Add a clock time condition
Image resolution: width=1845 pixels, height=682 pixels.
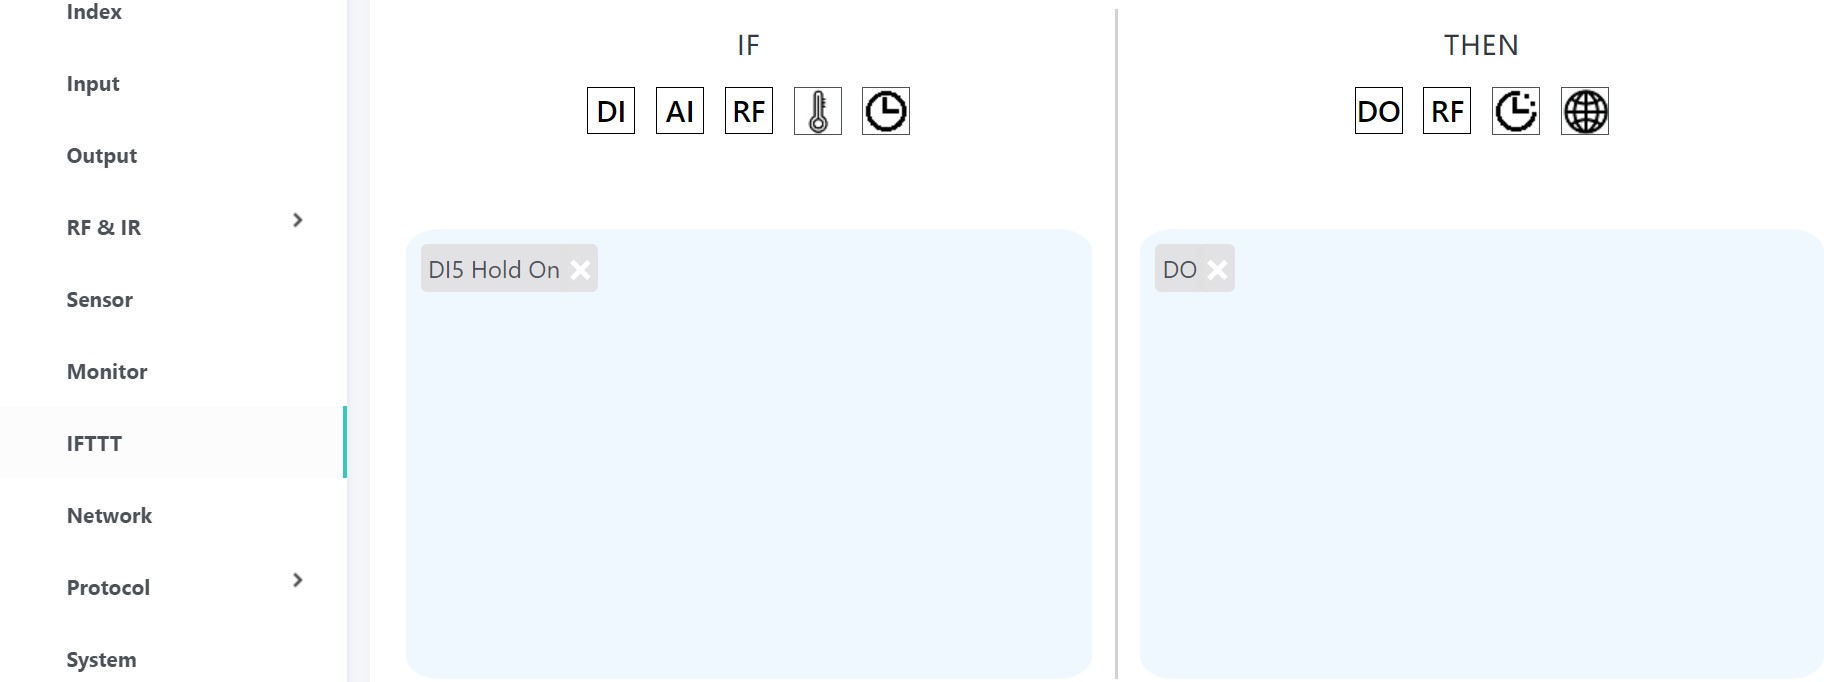tap(885, 111)
